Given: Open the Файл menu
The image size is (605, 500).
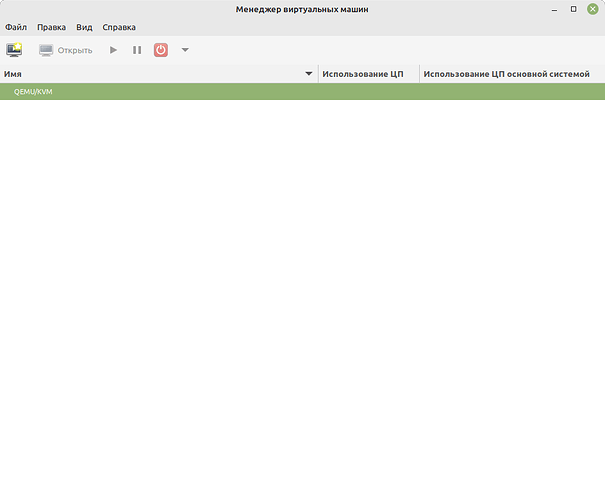Looking at the screenshot, I should point(16,27).
